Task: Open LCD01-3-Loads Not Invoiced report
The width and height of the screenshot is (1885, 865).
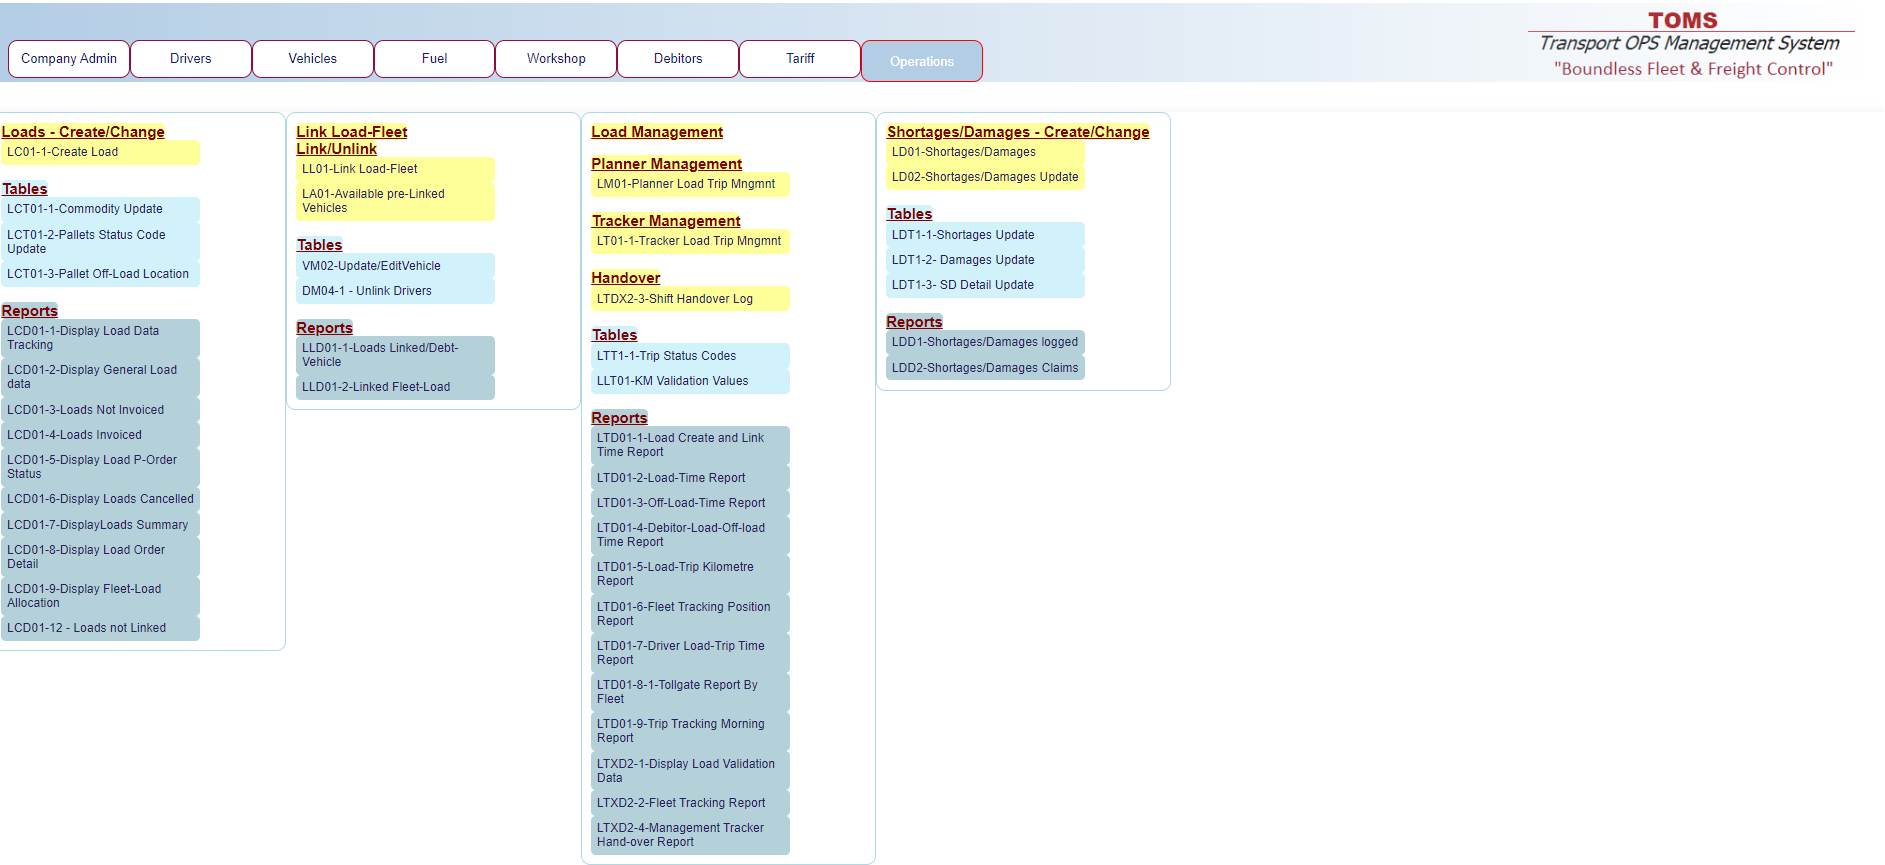Action: pos(86,410)
